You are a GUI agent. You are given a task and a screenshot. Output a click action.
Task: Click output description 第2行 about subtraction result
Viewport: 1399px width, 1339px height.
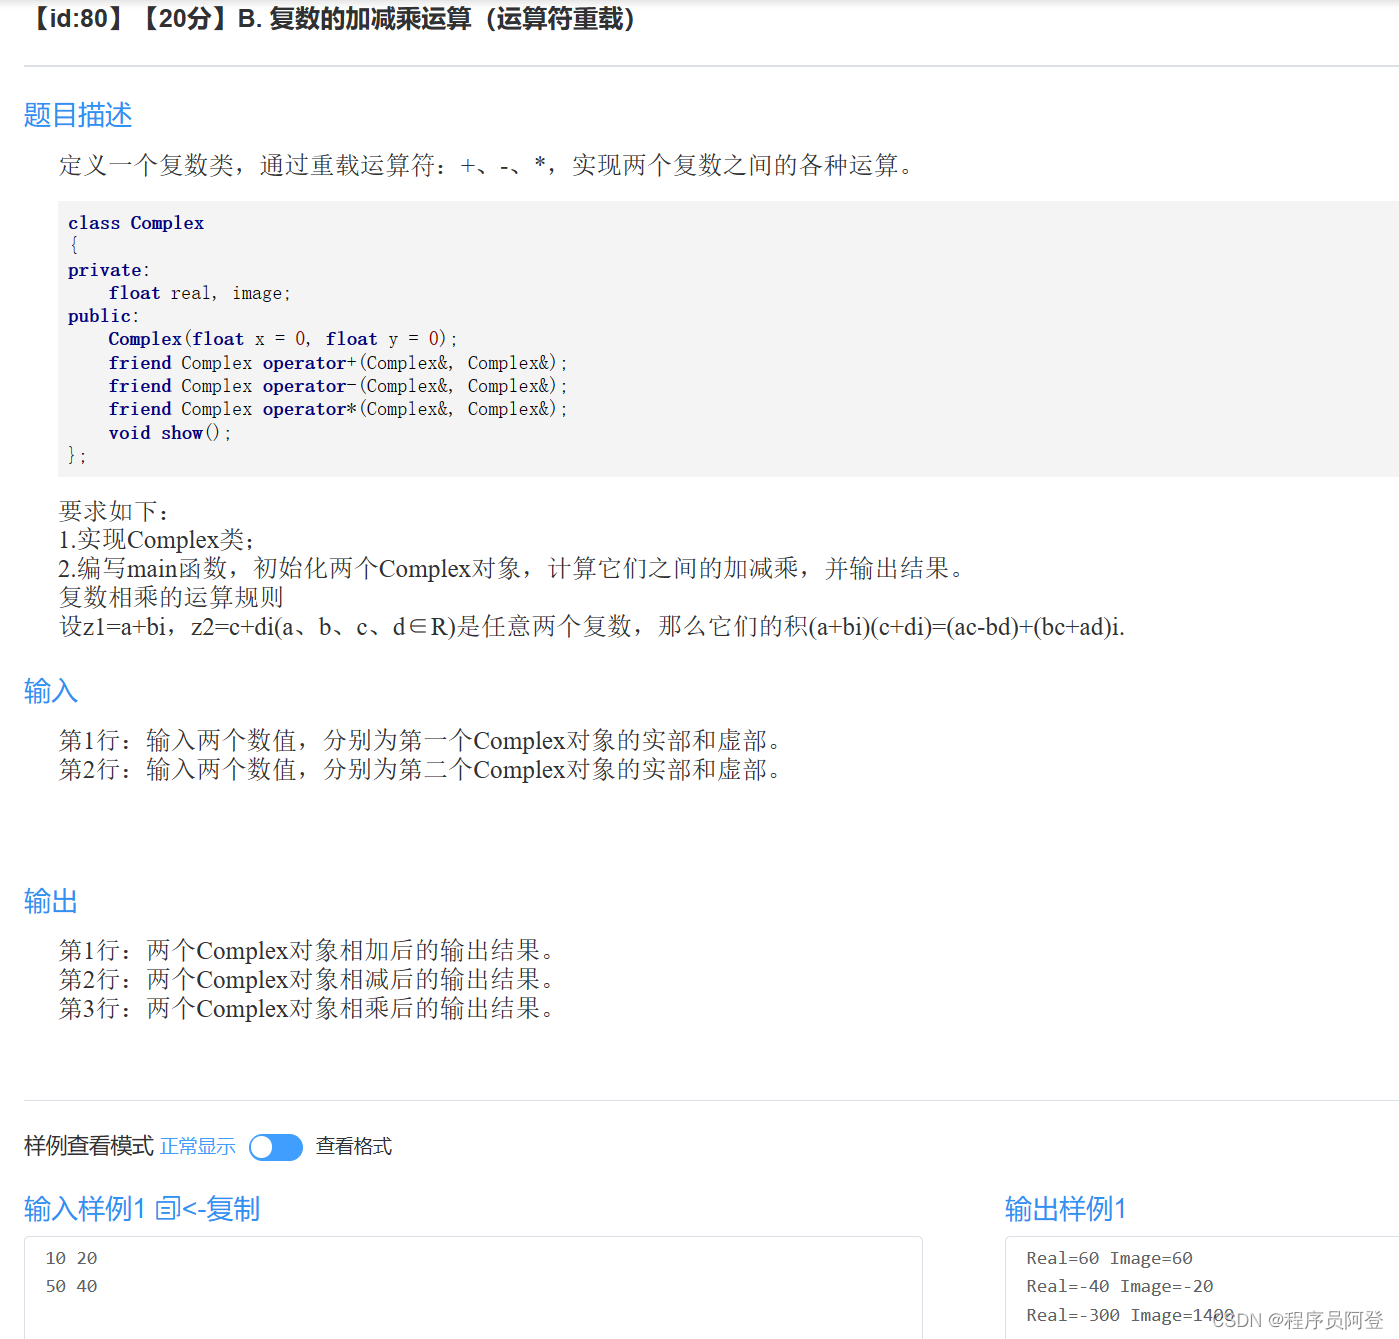pos(307,980)
